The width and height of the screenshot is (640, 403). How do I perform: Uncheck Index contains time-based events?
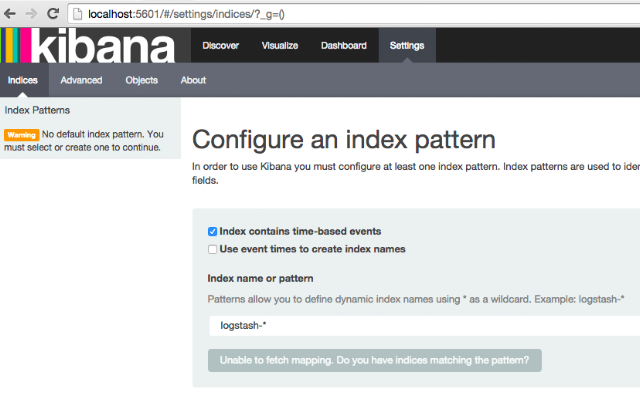212,232
